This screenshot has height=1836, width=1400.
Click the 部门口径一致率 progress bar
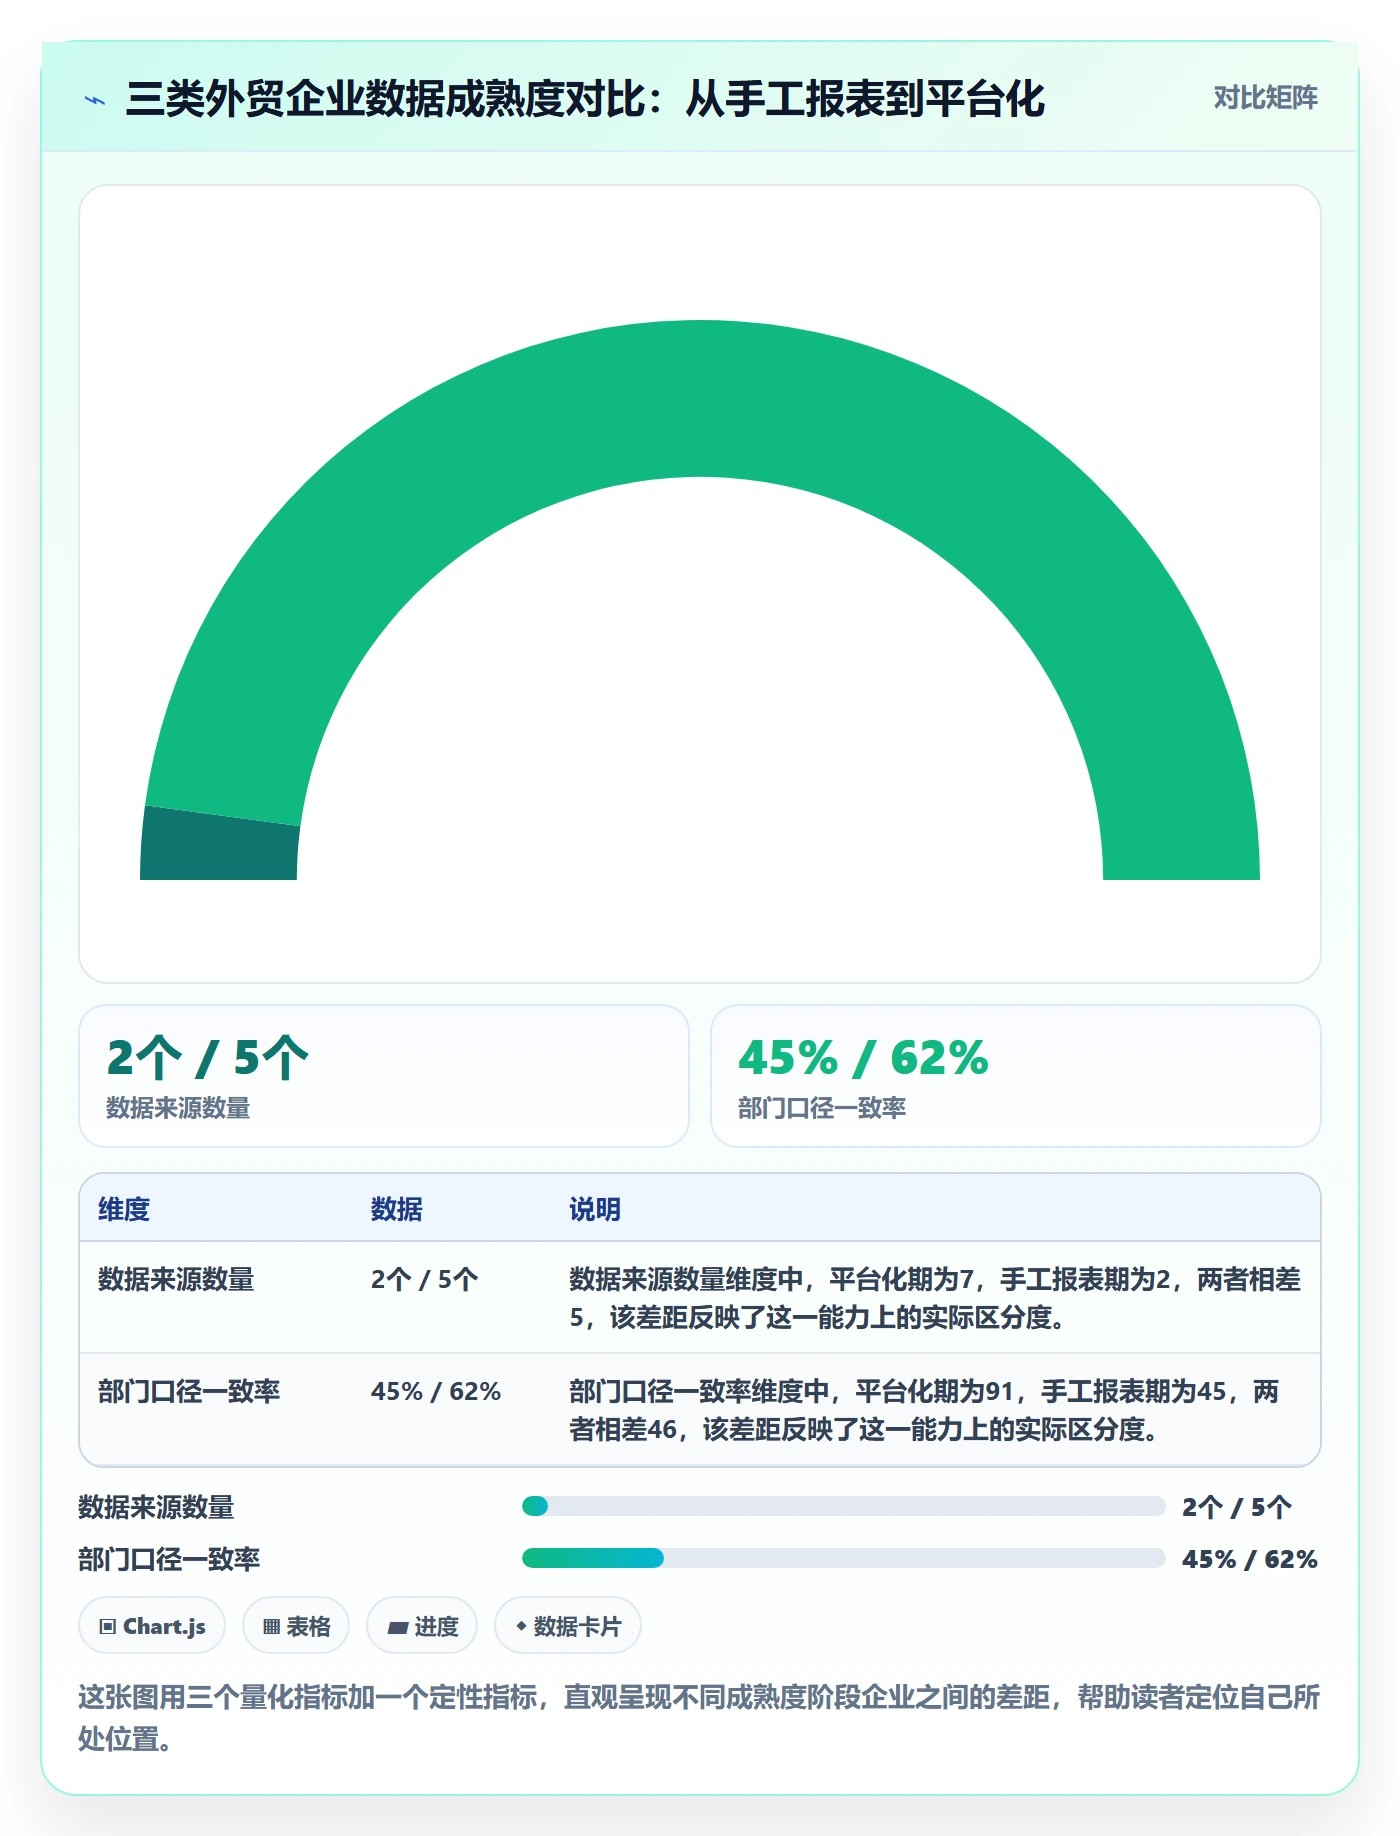(843, 1558)
